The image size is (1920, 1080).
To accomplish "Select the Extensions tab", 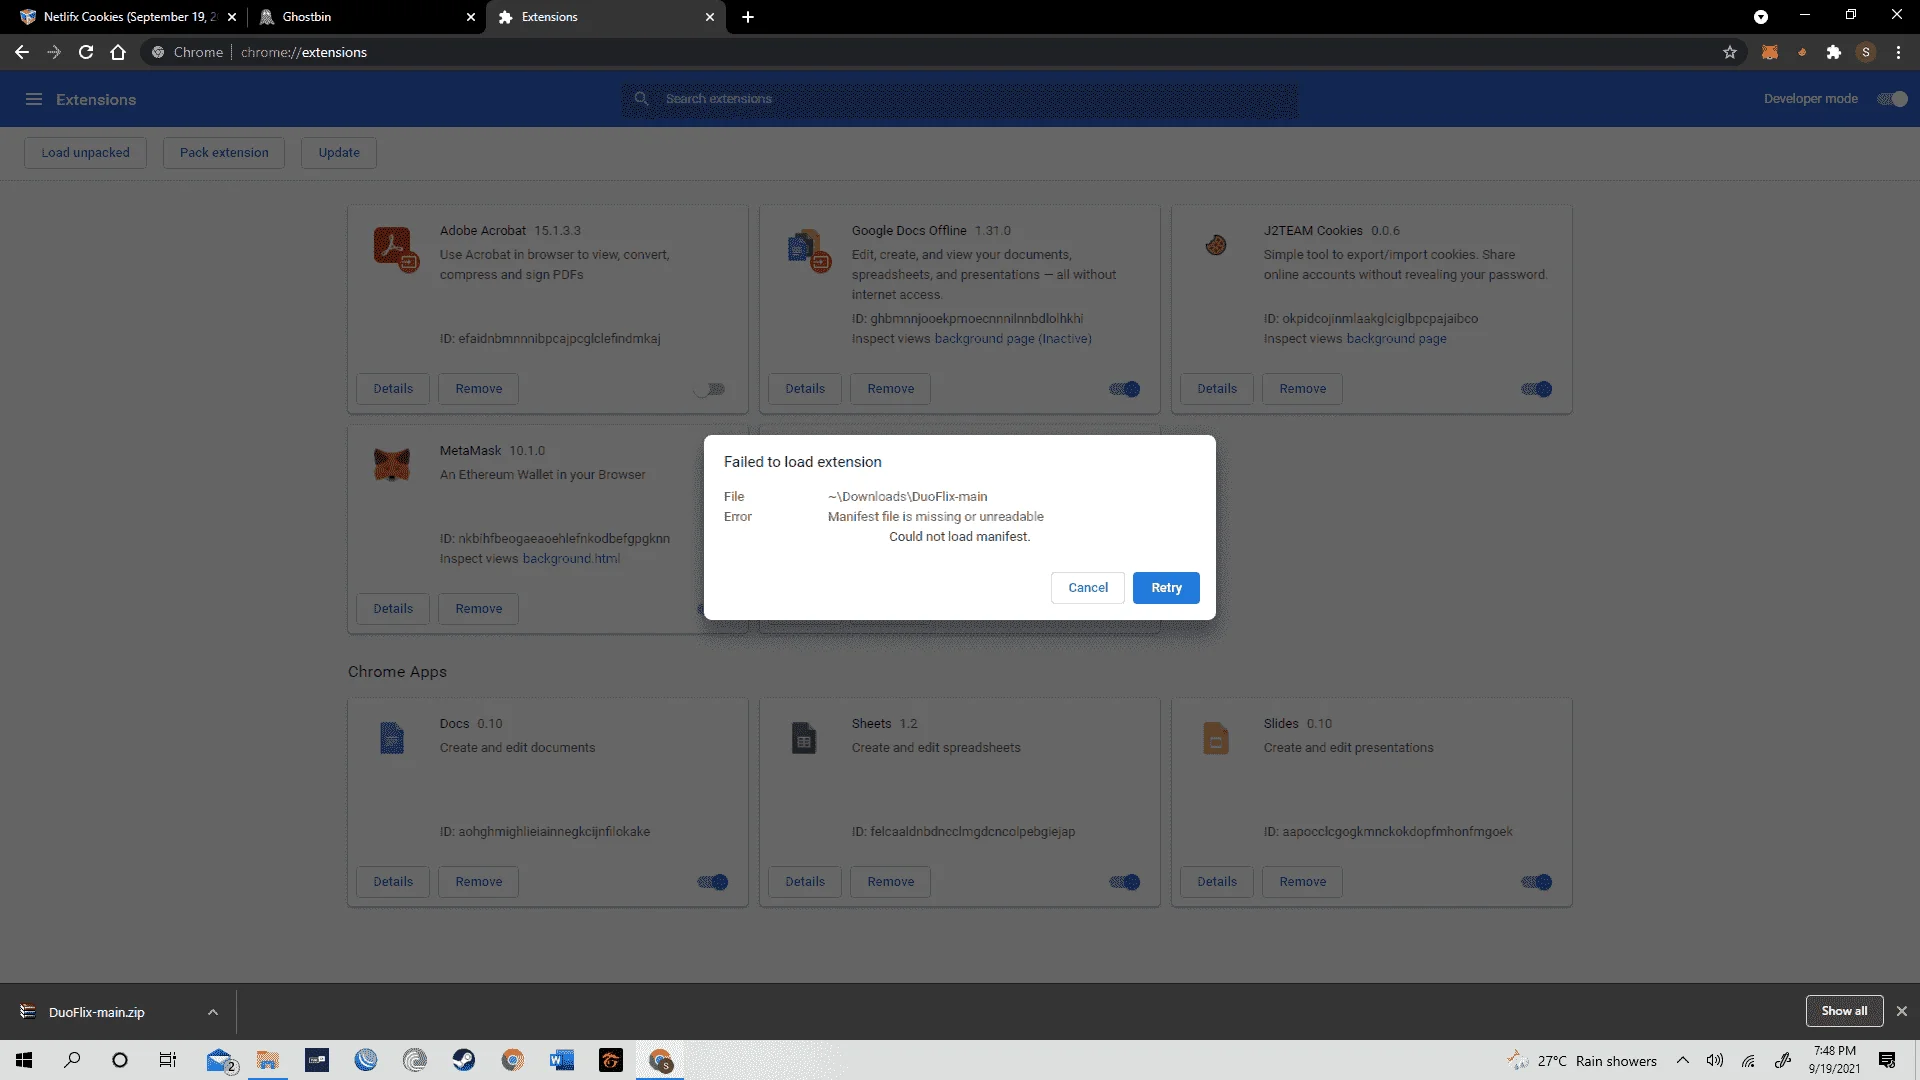I will [605, 17].
